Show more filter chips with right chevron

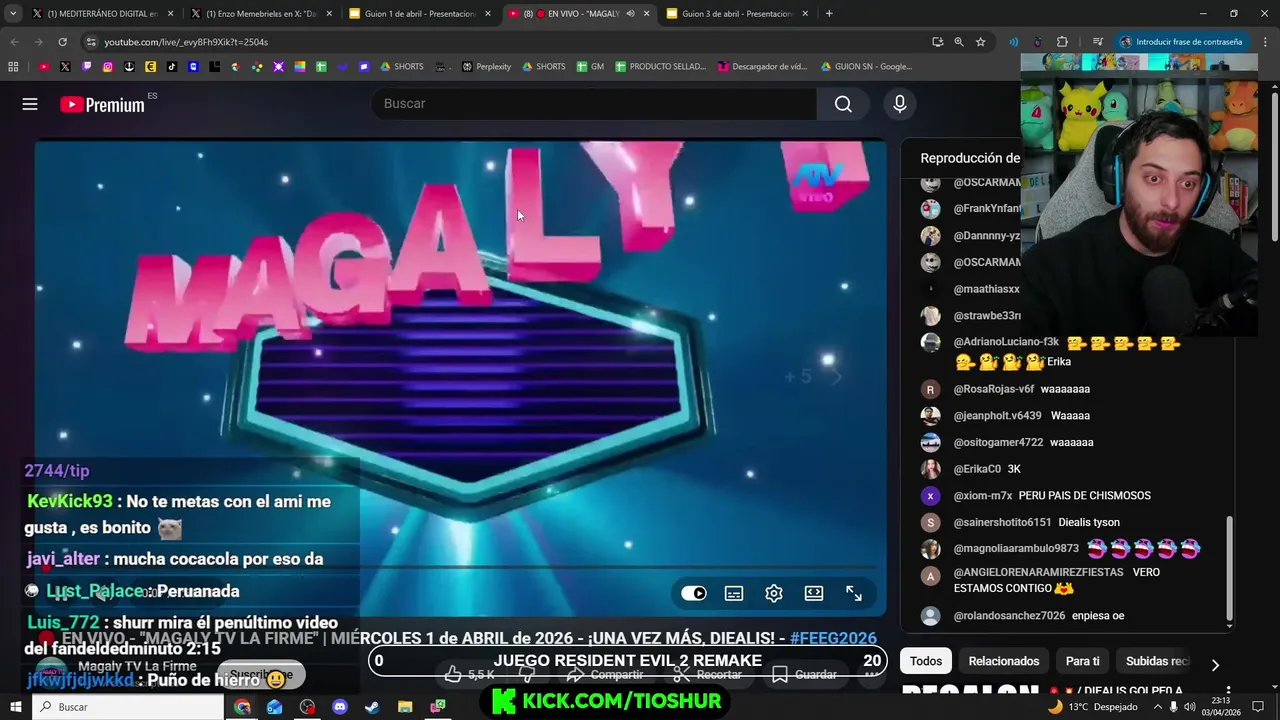pos(1215,664)
